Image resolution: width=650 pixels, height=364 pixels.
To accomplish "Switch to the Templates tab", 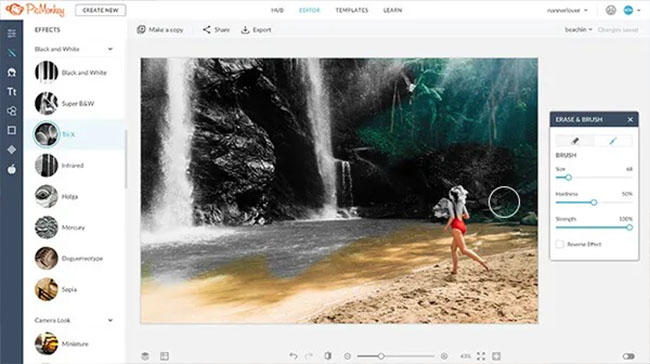I will [x=352, y=10].
